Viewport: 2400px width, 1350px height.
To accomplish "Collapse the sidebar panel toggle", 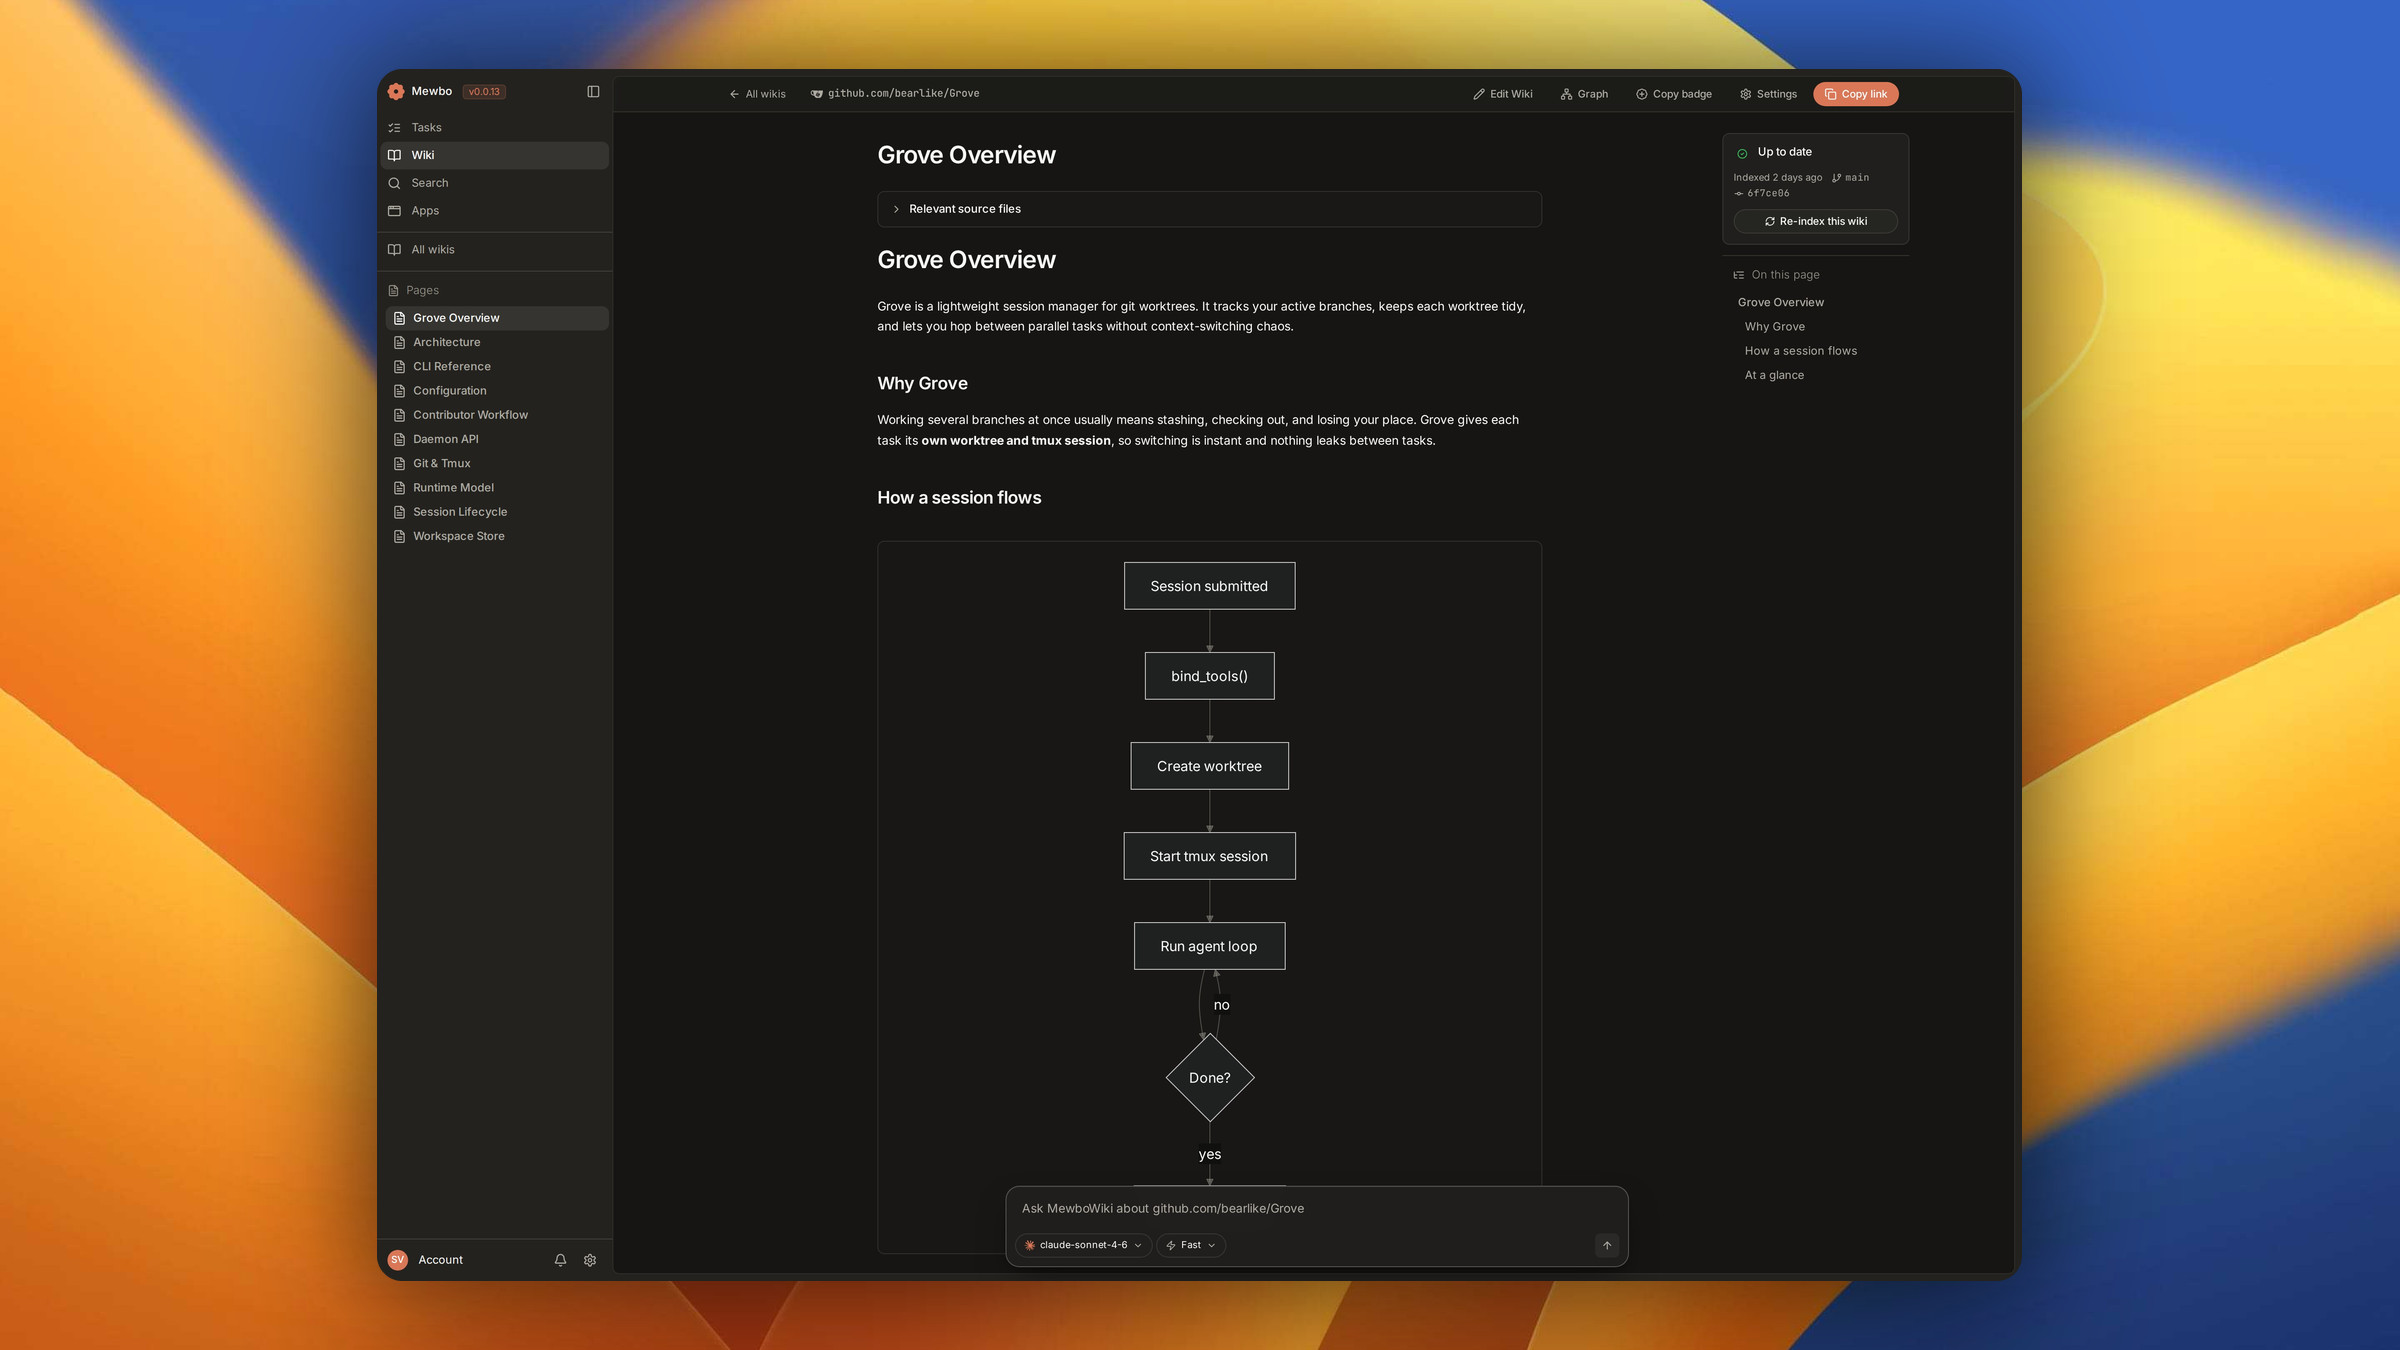I will pyautogui.click(x=593, y=91).
